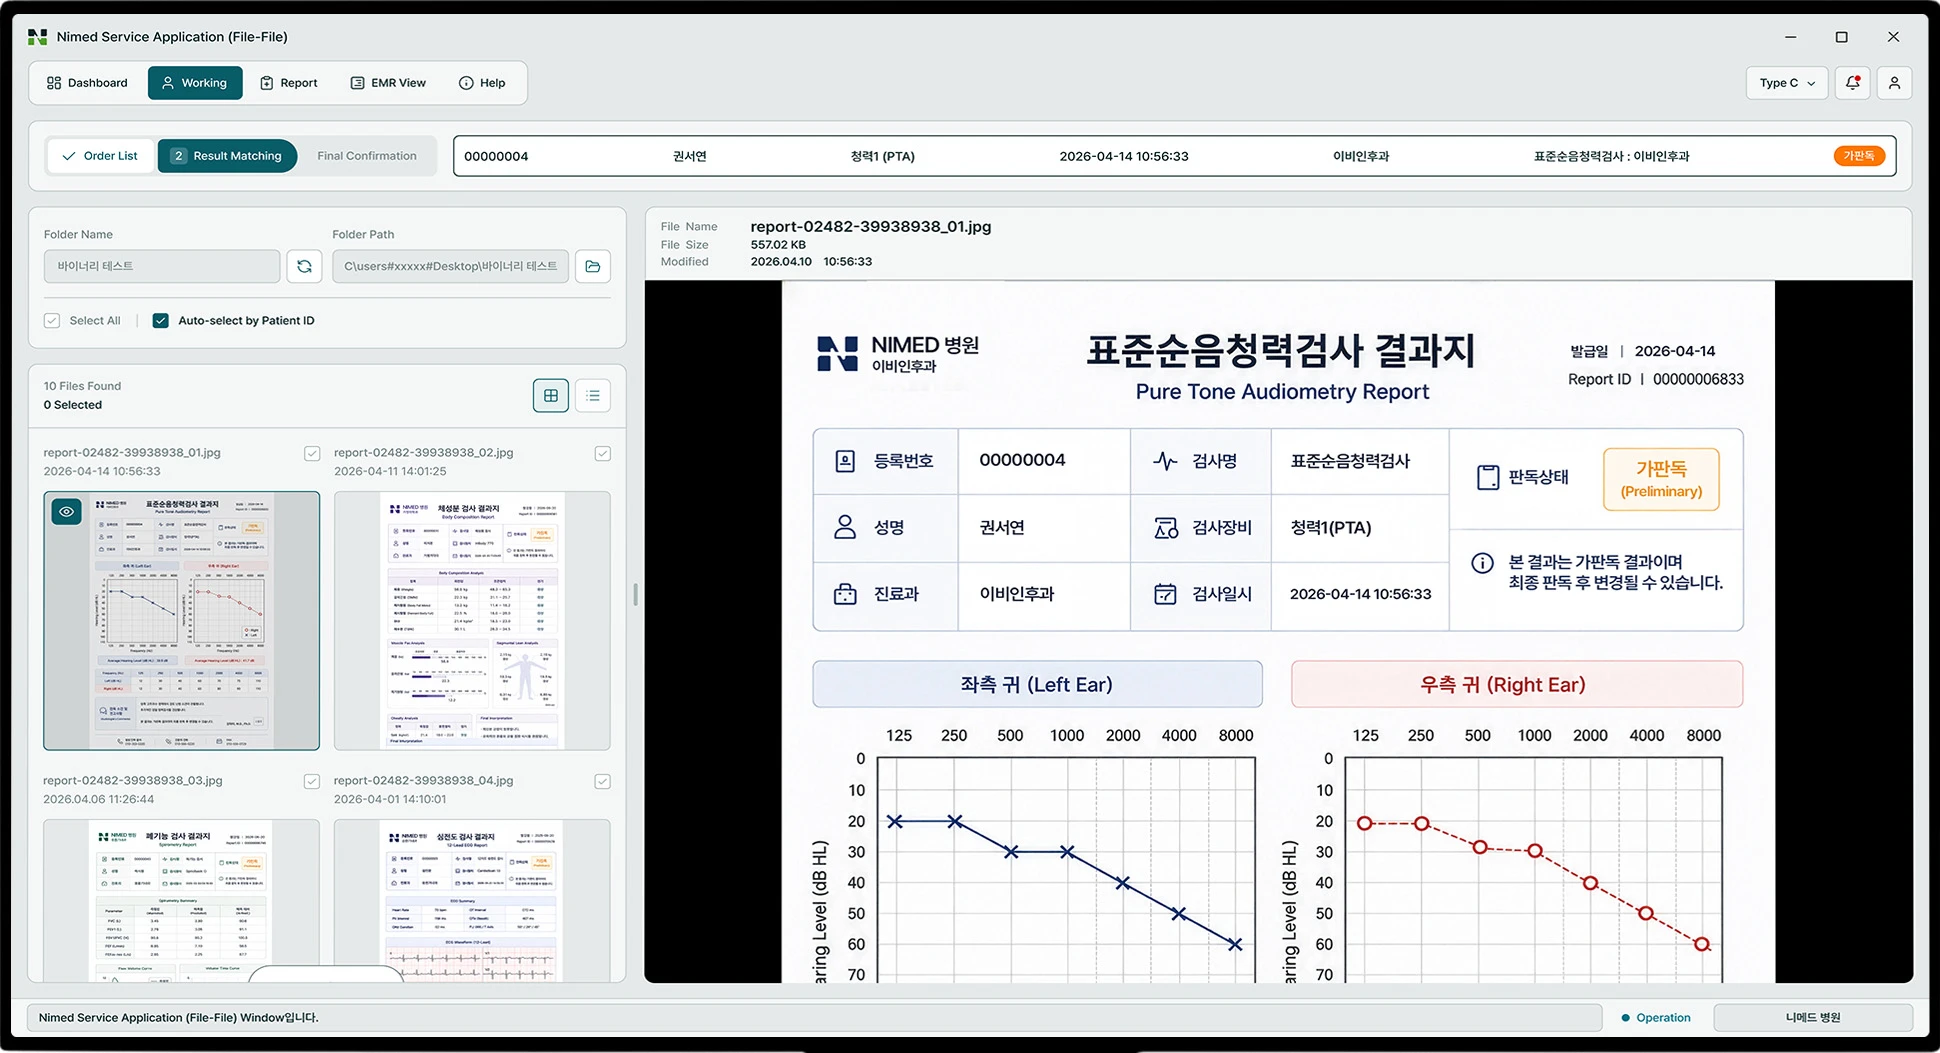Click the 2026-04-14 10:56:33 timestamp in order row
Image resolution: width=1940 pixels, height=1053 pixels.
[x=1124, y=156]
